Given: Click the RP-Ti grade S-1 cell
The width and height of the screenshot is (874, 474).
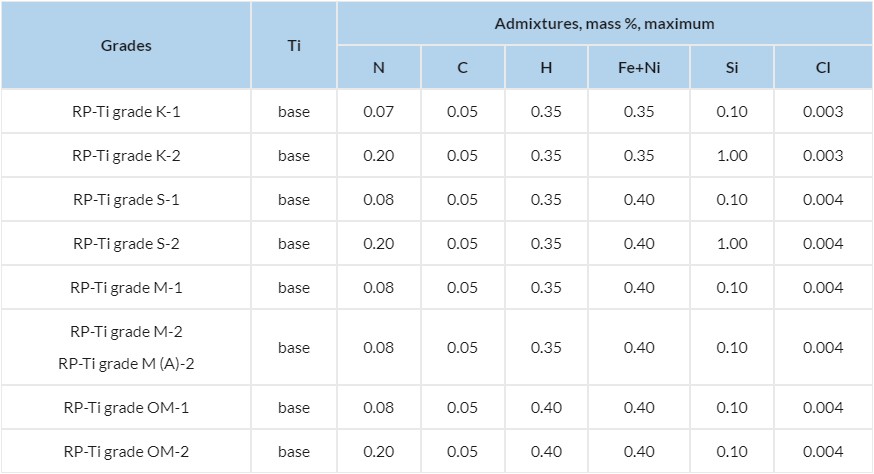Looking at the screenshot, I should [x=126, y=200].
